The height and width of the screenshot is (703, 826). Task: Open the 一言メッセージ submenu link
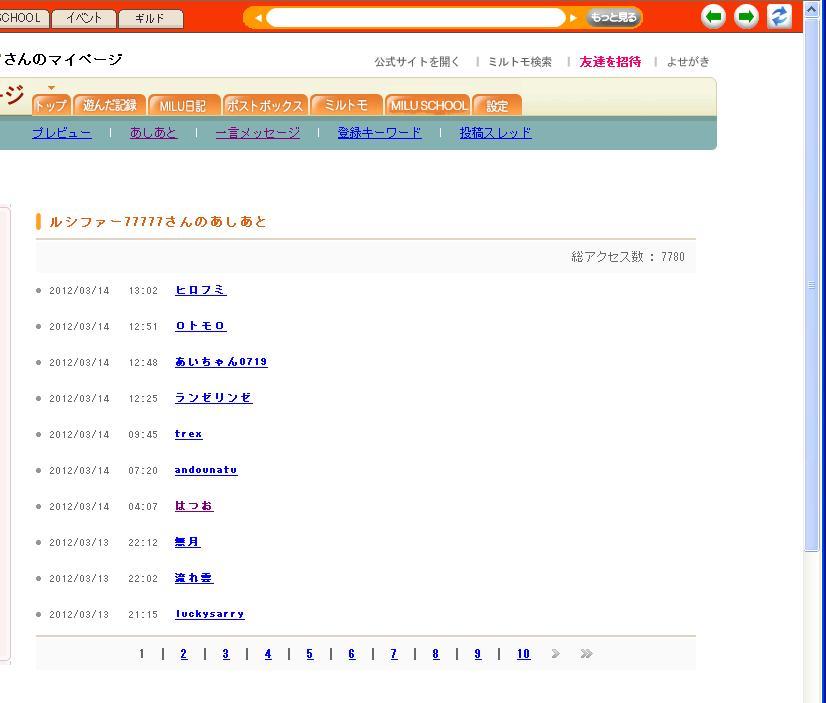pyautogui.click(x=257, y=132)
